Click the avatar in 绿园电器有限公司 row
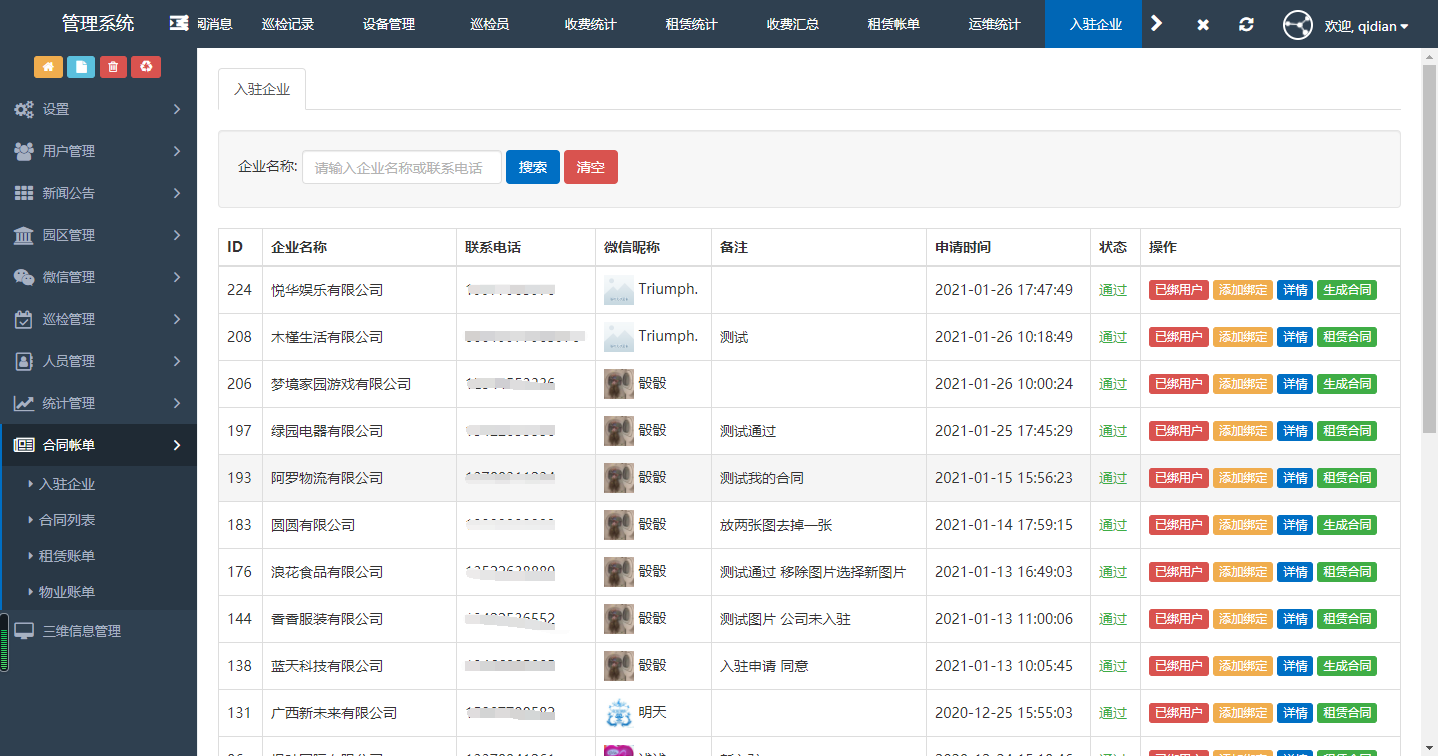This screenshot has height=756, width=1438. pos(619,431)
